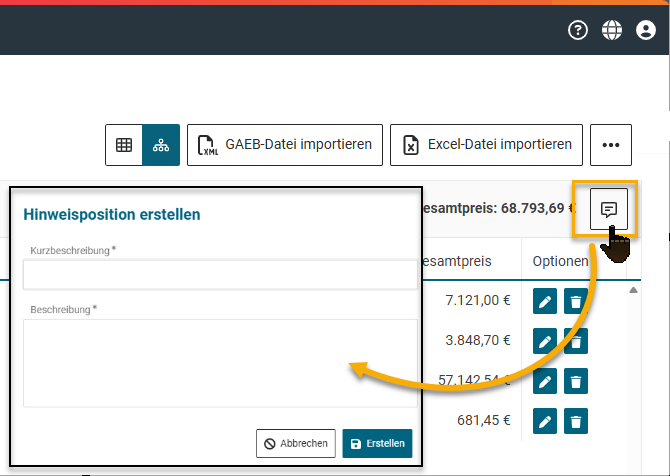Edit the row with 681,45 €
670x476 pixels.
[545, 421]
